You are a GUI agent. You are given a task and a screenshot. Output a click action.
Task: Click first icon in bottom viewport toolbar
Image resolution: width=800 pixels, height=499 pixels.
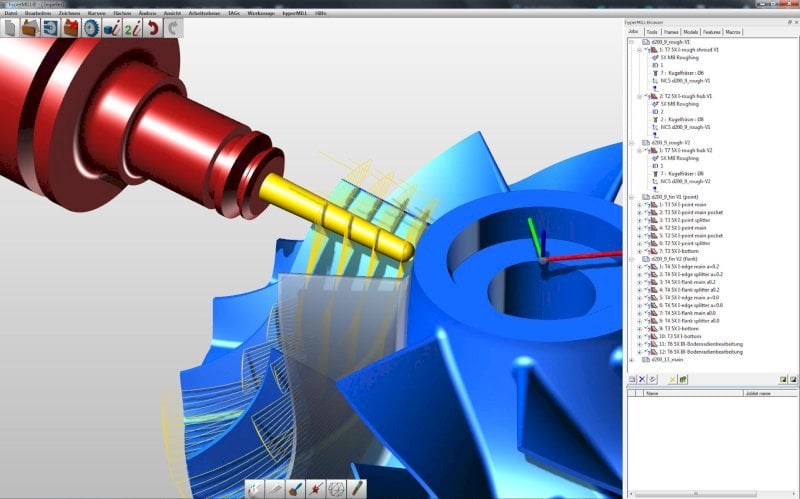[x=255, y=489]
